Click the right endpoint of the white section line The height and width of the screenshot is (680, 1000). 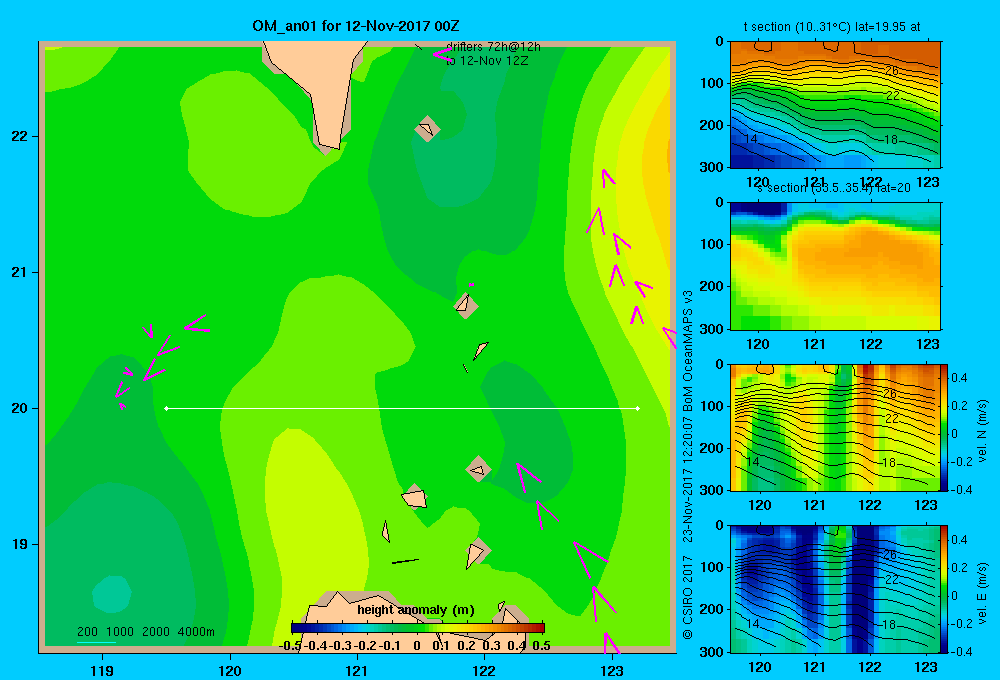point(638,408)
